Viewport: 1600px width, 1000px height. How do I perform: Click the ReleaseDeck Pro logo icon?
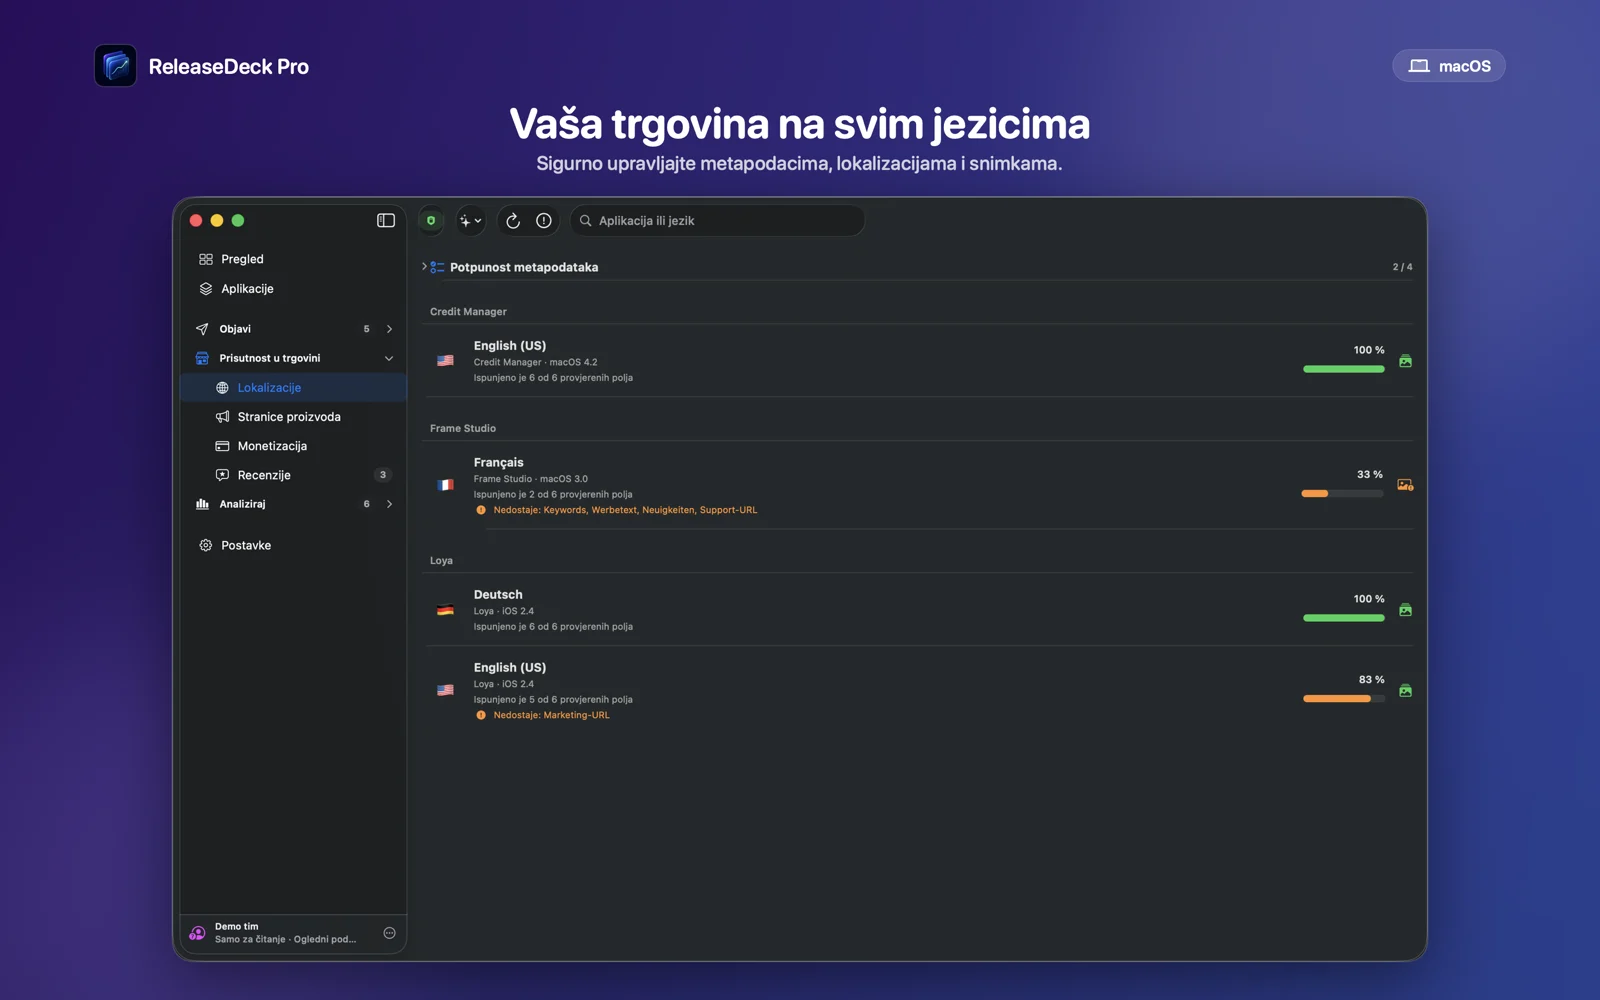point(115,66)
